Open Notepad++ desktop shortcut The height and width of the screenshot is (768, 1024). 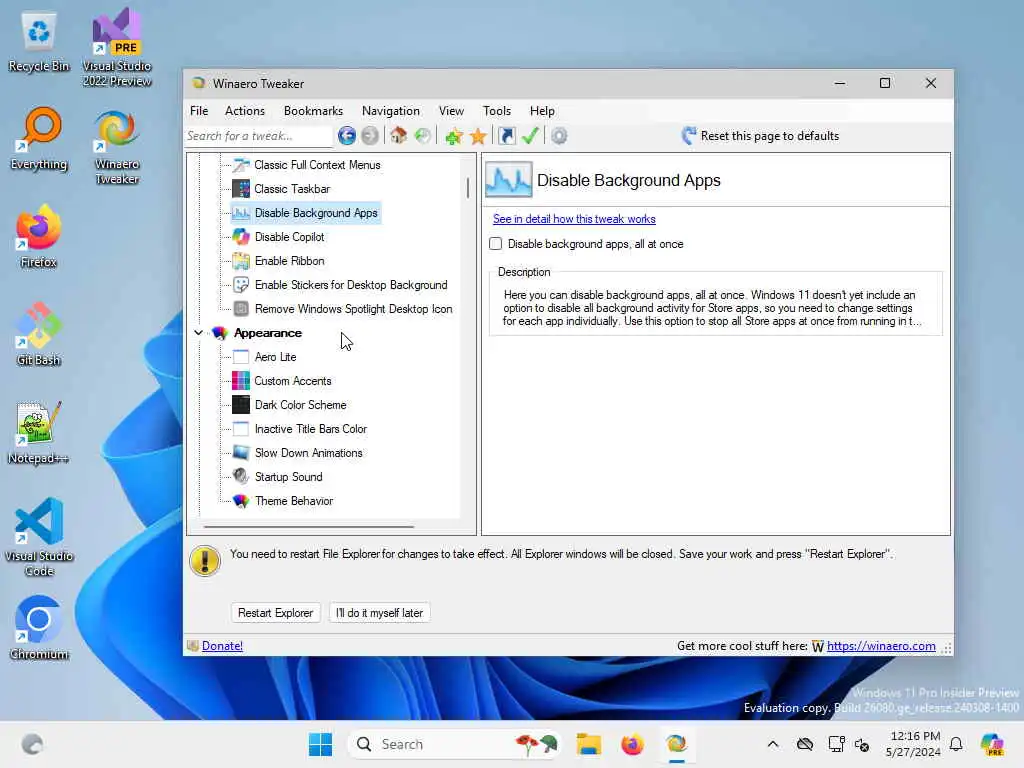tap(39, 432)
